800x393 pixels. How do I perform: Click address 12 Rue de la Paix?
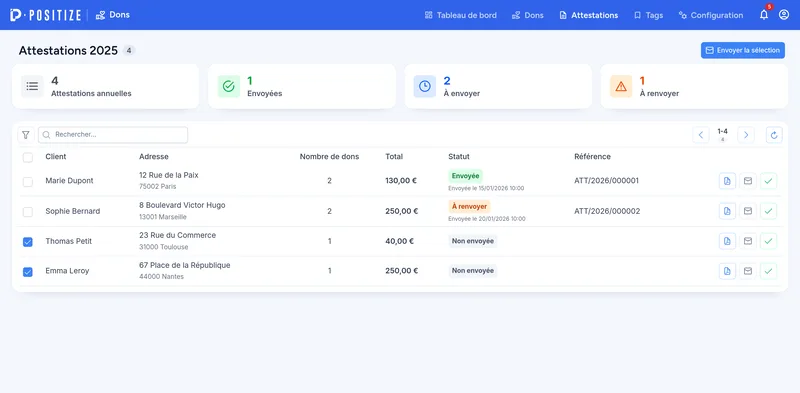click(169, 175)
